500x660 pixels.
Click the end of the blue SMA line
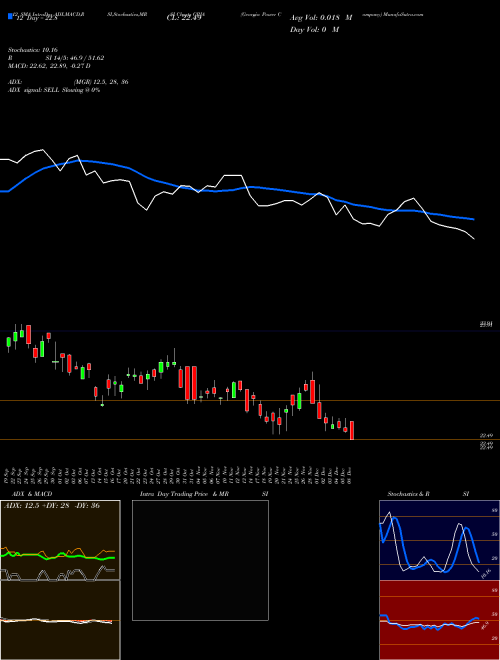tap(473, 219)
